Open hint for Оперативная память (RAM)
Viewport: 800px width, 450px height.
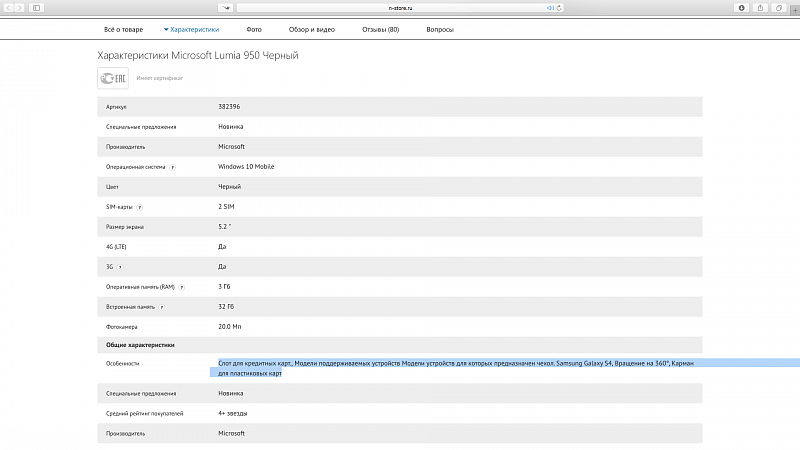click(x=183, y=287)
